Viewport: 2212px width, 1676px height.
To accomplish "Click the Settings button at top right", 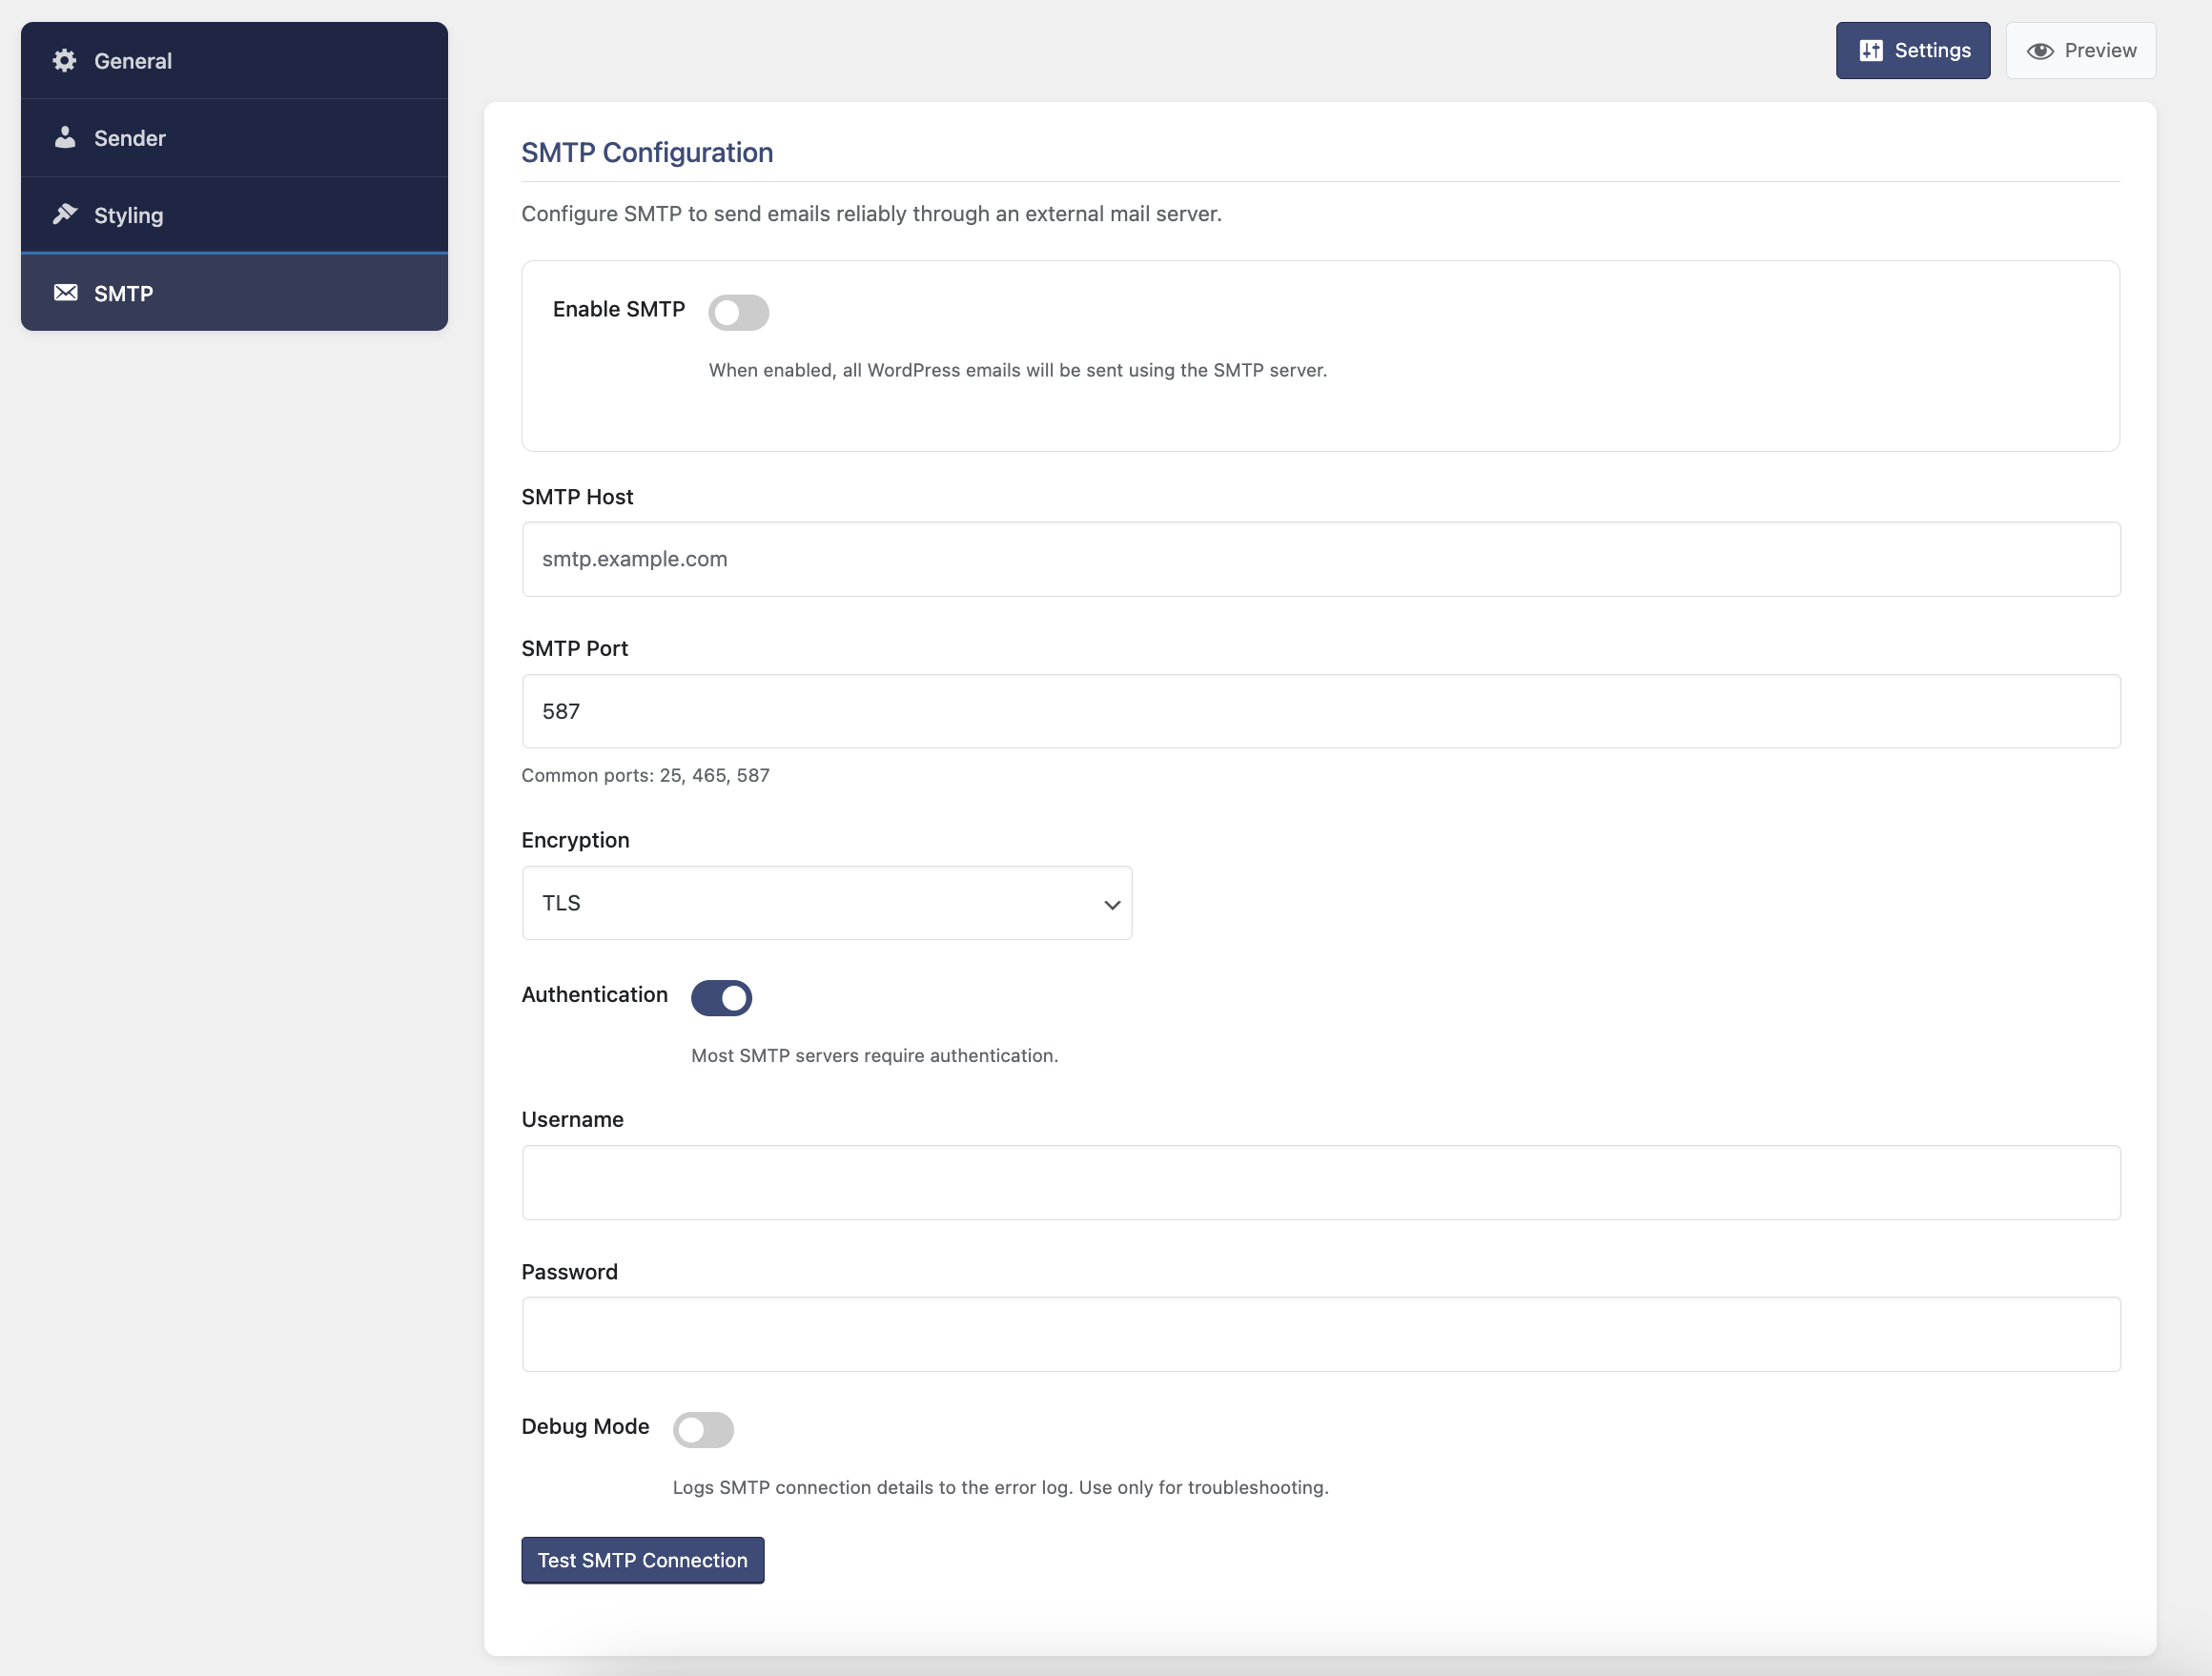I will click(1913, 50).
